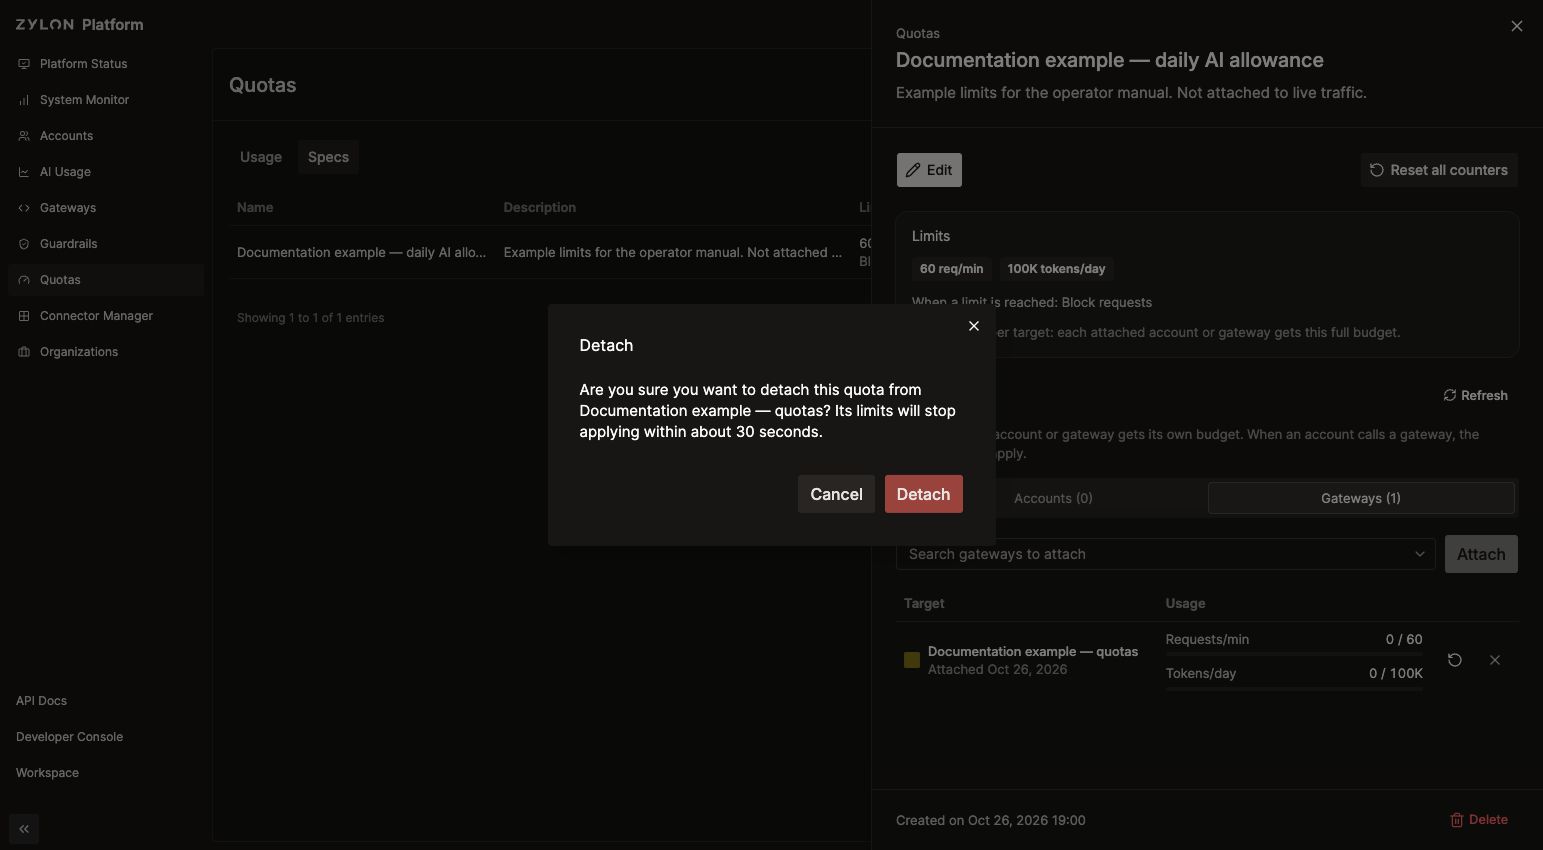The image size is (1543, 850).
Task: Collapse the sidebar with double-chevron icon
Action: 24,829
